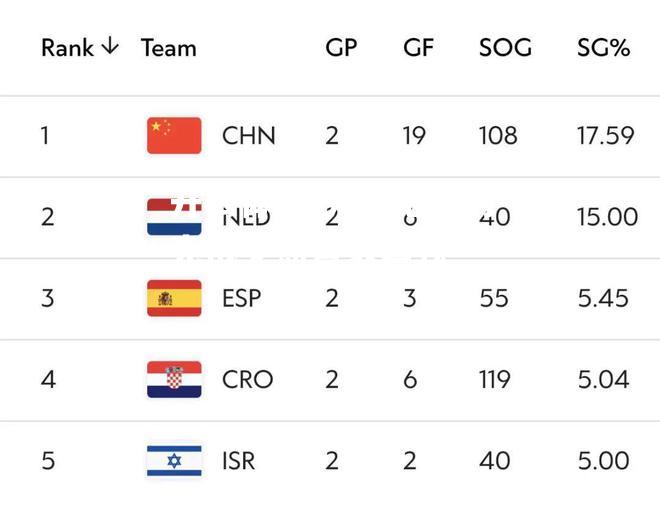Click the Israel flag icon

pos(174,461)
